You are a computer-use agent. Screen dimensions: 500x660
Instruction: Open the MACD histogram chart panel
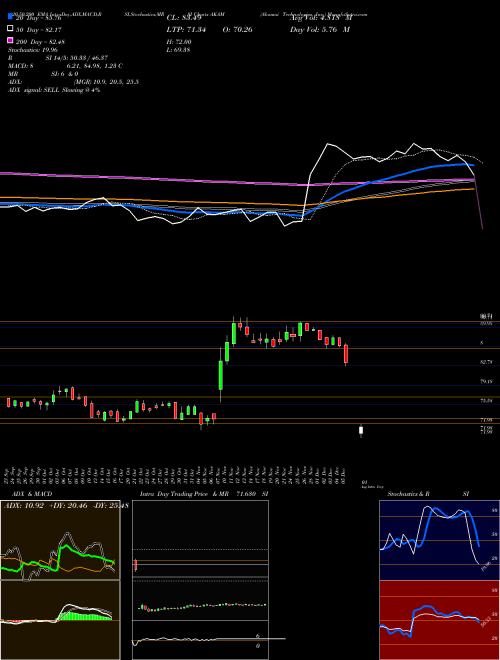[60, 620]
